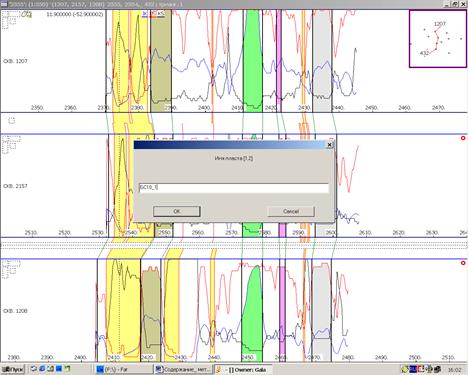Click the first quick-launch icon next to Пуск
468x375 pixels.
[x=34, y=369]
